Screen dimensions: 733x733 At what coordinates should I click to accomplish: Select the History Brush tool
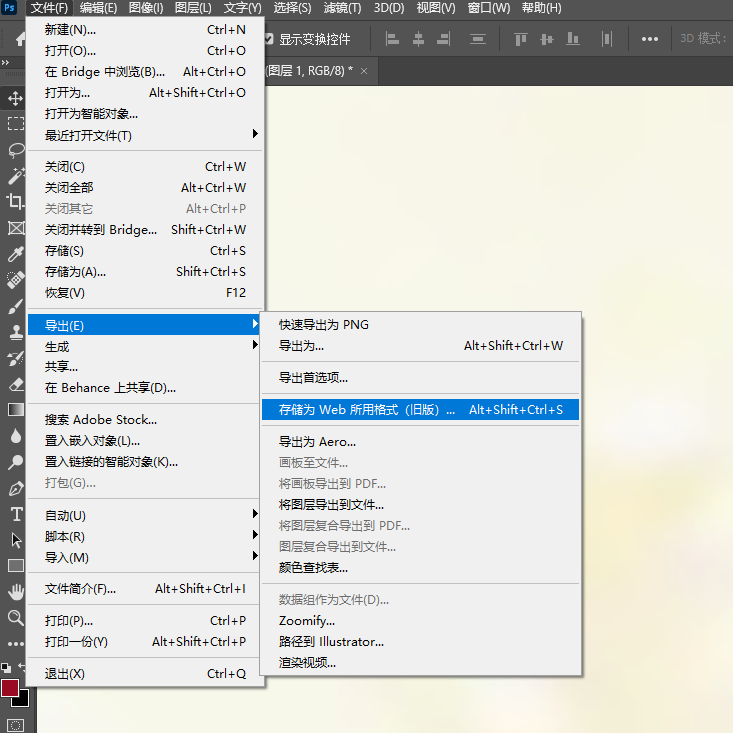pyautogui.click(x=15, y=359)
